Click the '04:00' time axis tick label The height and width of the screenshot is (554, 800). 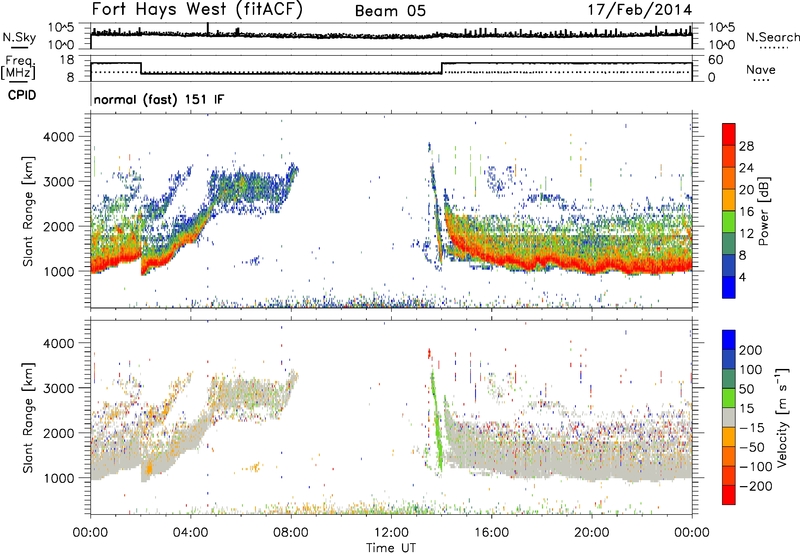coord(190,533)
